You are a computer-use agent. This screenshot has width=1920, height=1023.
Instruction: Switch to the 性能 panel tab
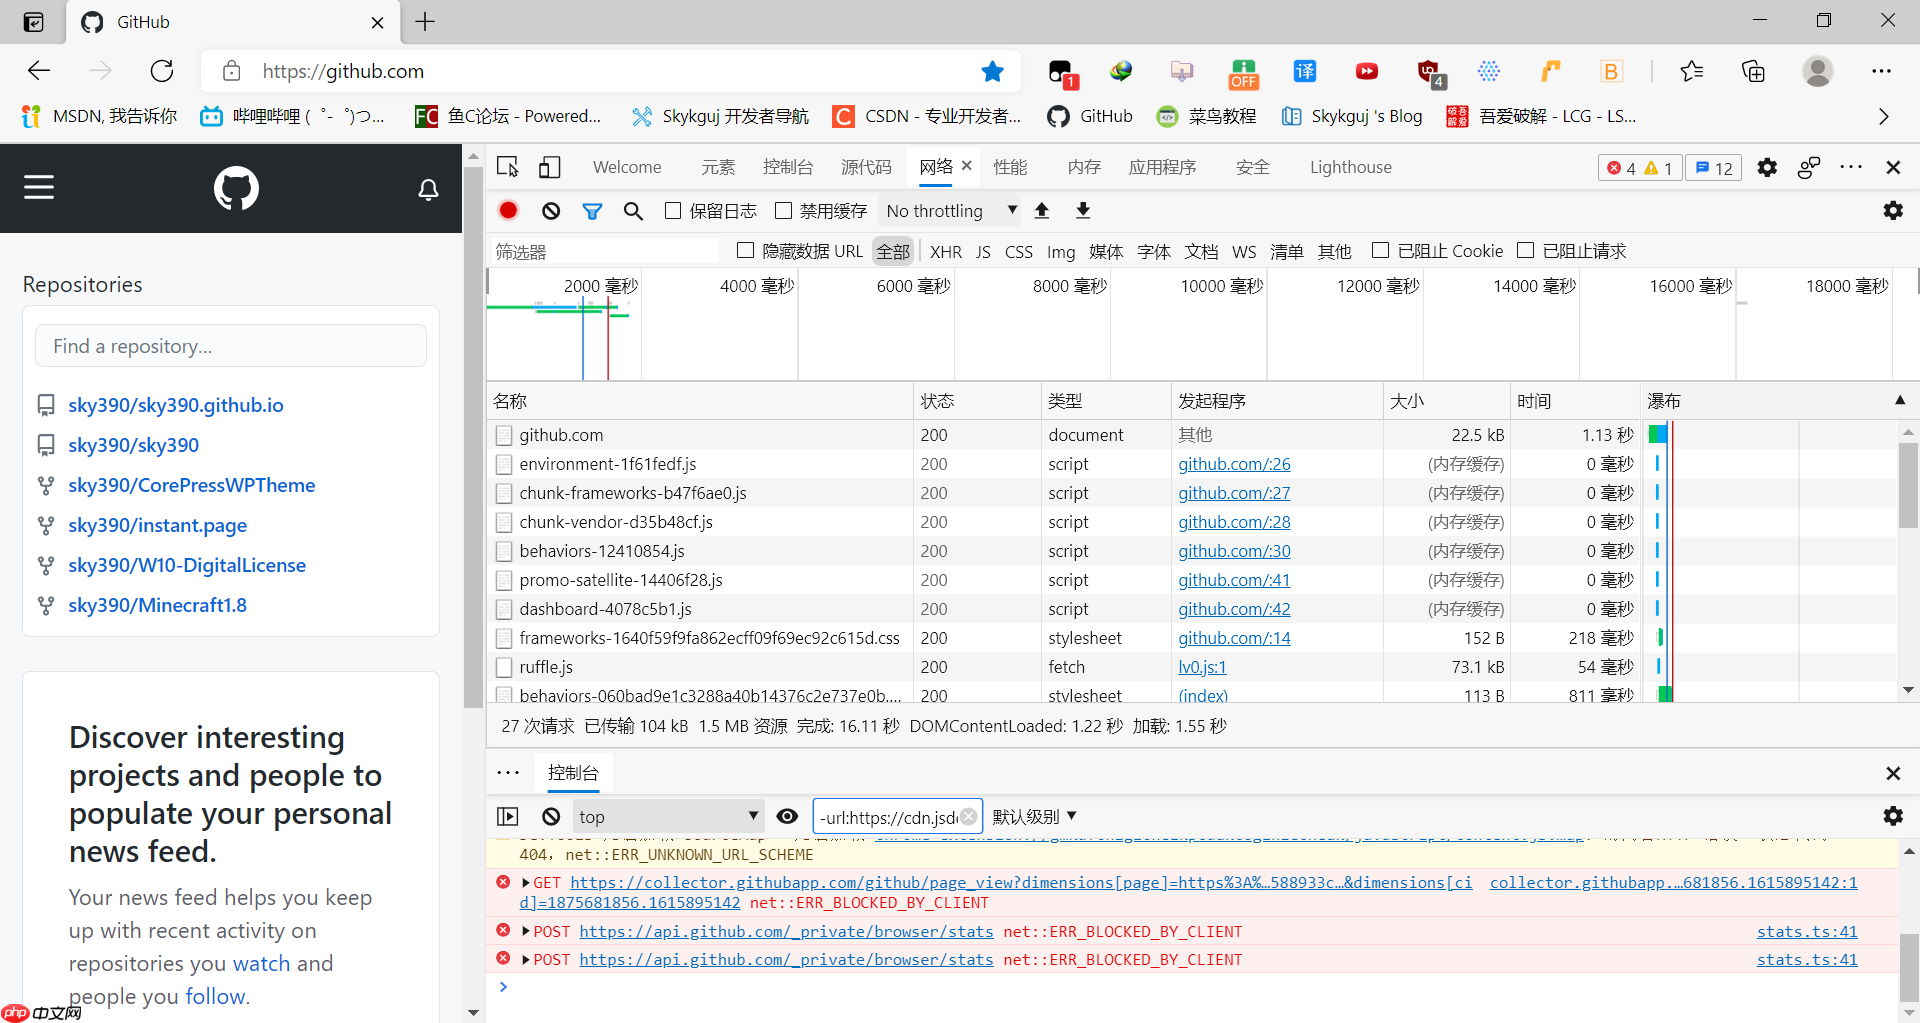point(1010,167)
